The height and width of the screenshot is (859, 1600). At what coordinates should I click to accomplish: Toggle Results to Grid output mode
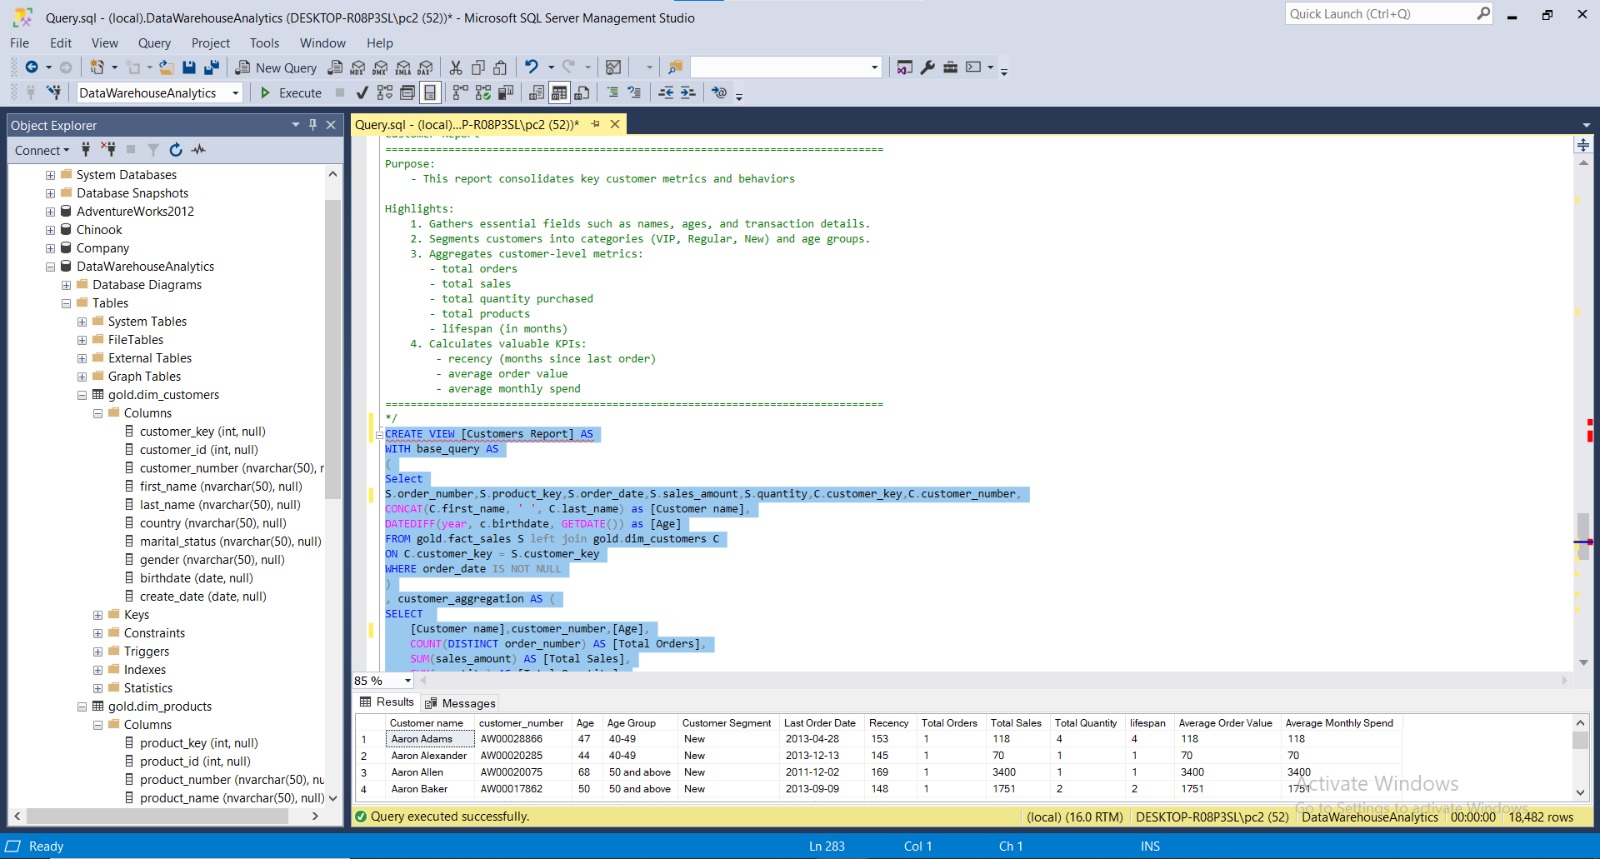point(559,93)
